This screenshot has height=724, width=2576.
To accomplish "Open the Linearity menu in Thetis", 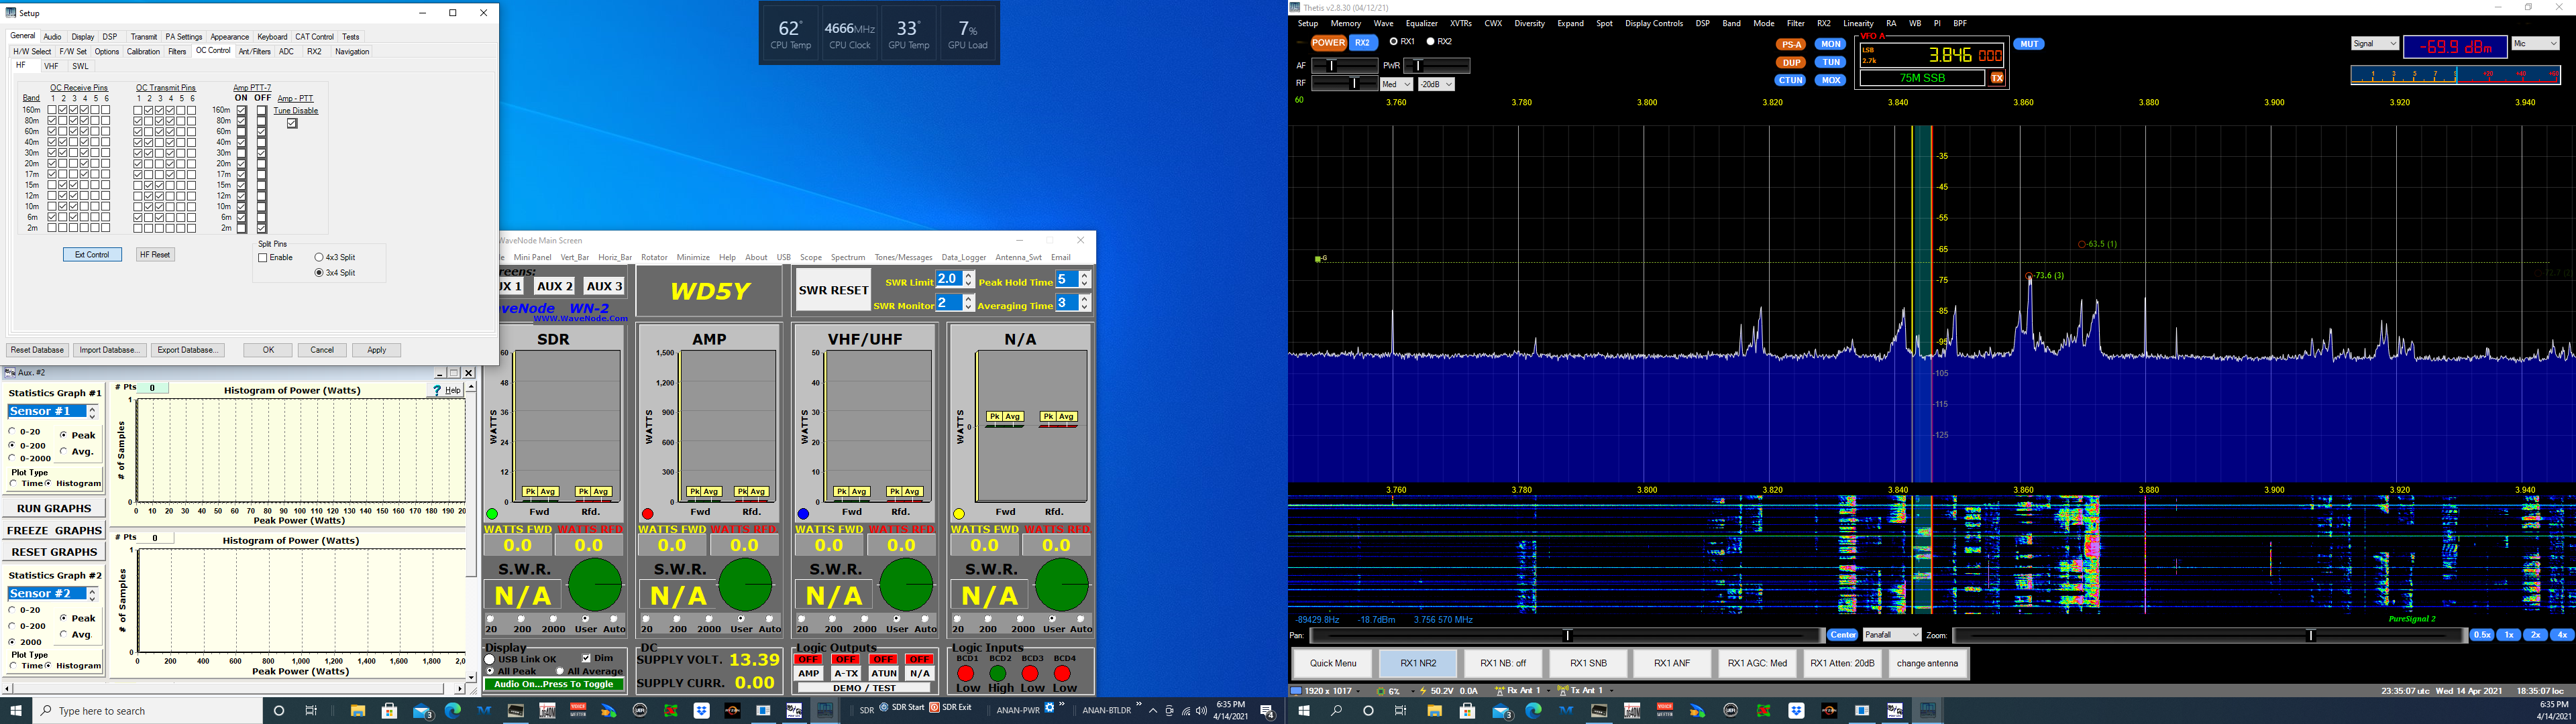I will click(1858, 23).
